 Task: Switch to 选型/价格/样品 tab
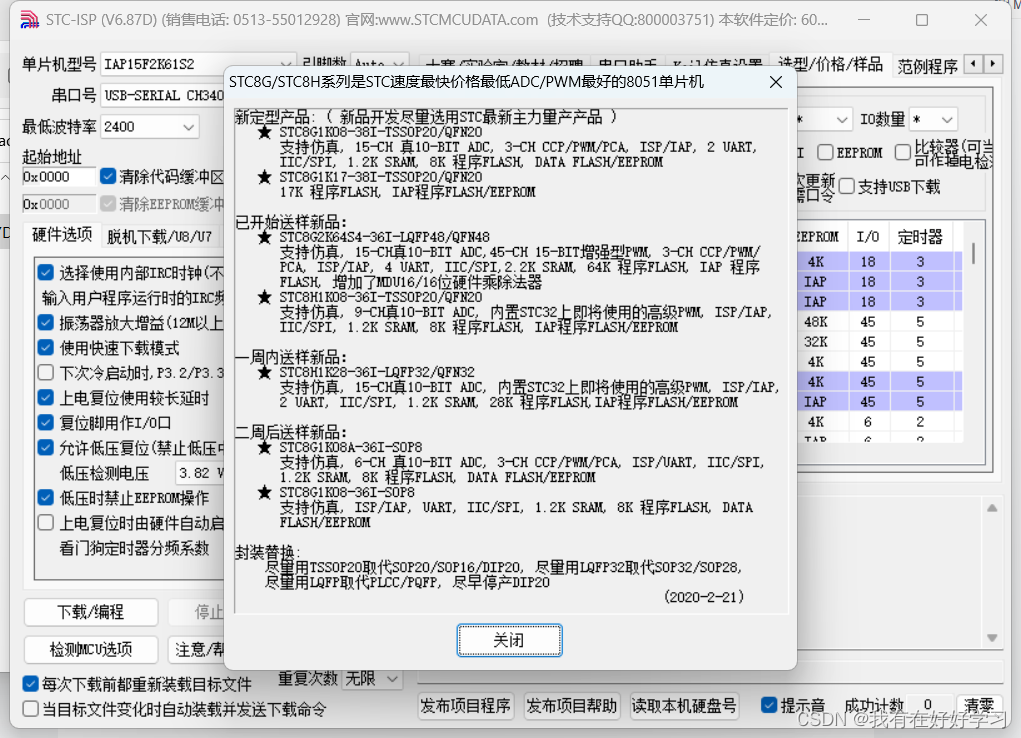point(830,64)
